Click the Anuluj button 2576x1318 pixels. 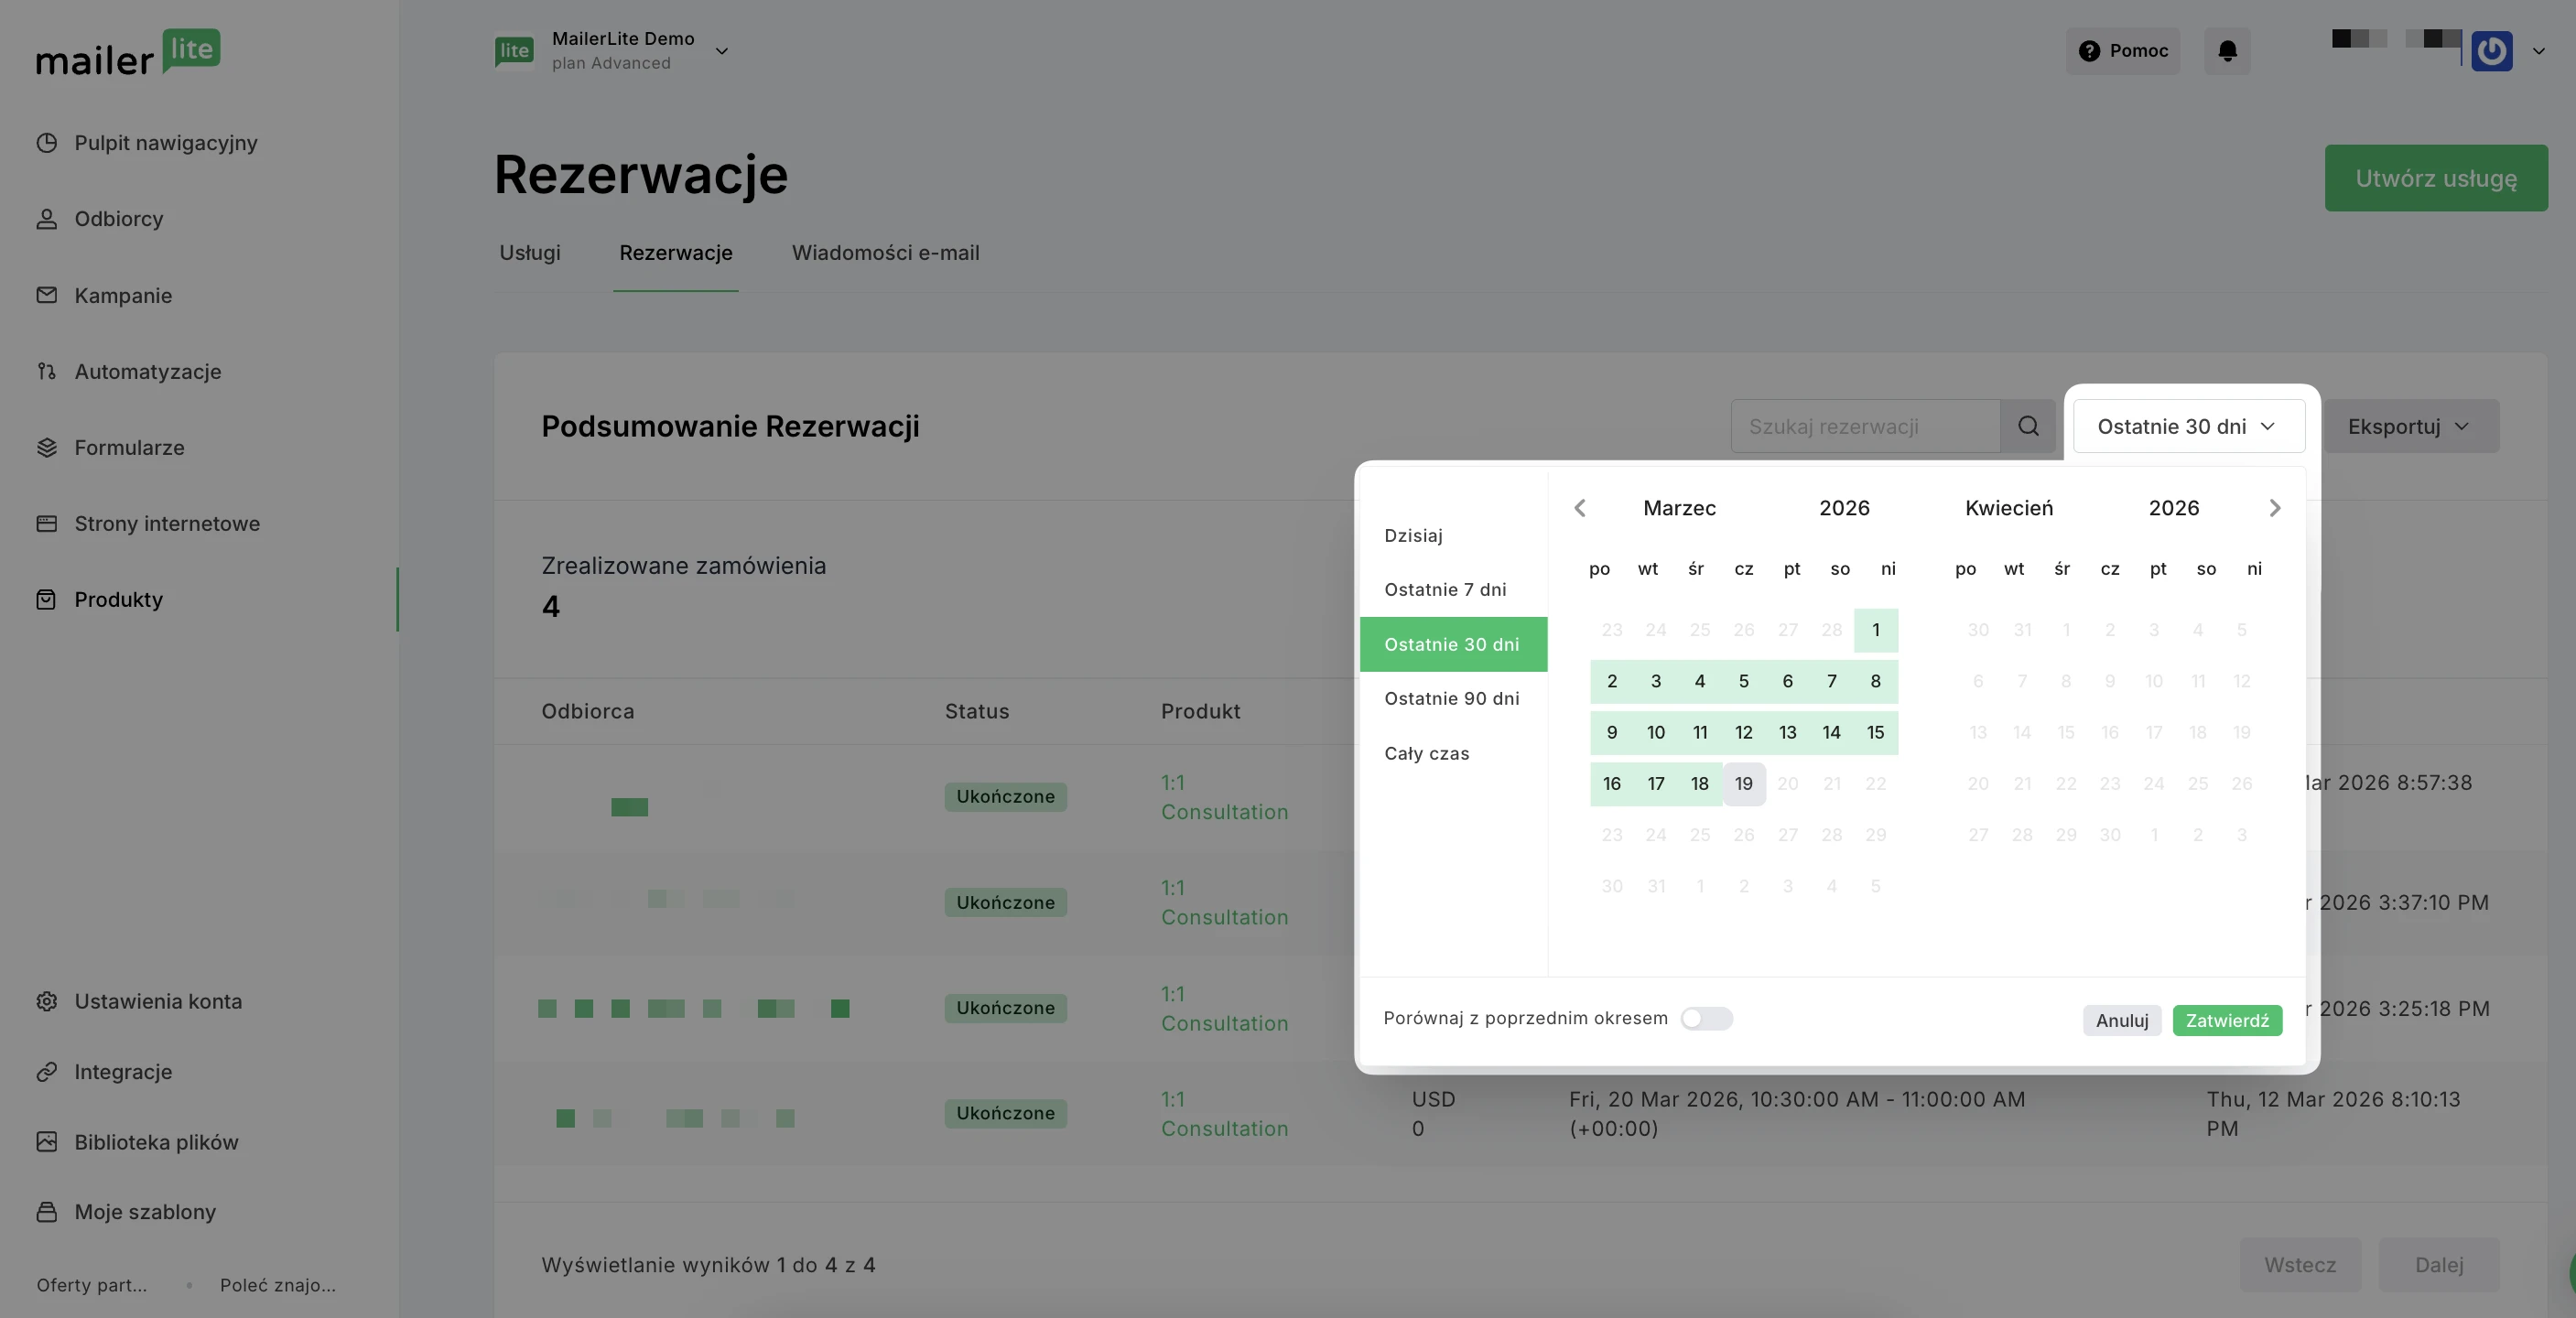pos(2121,1021)
